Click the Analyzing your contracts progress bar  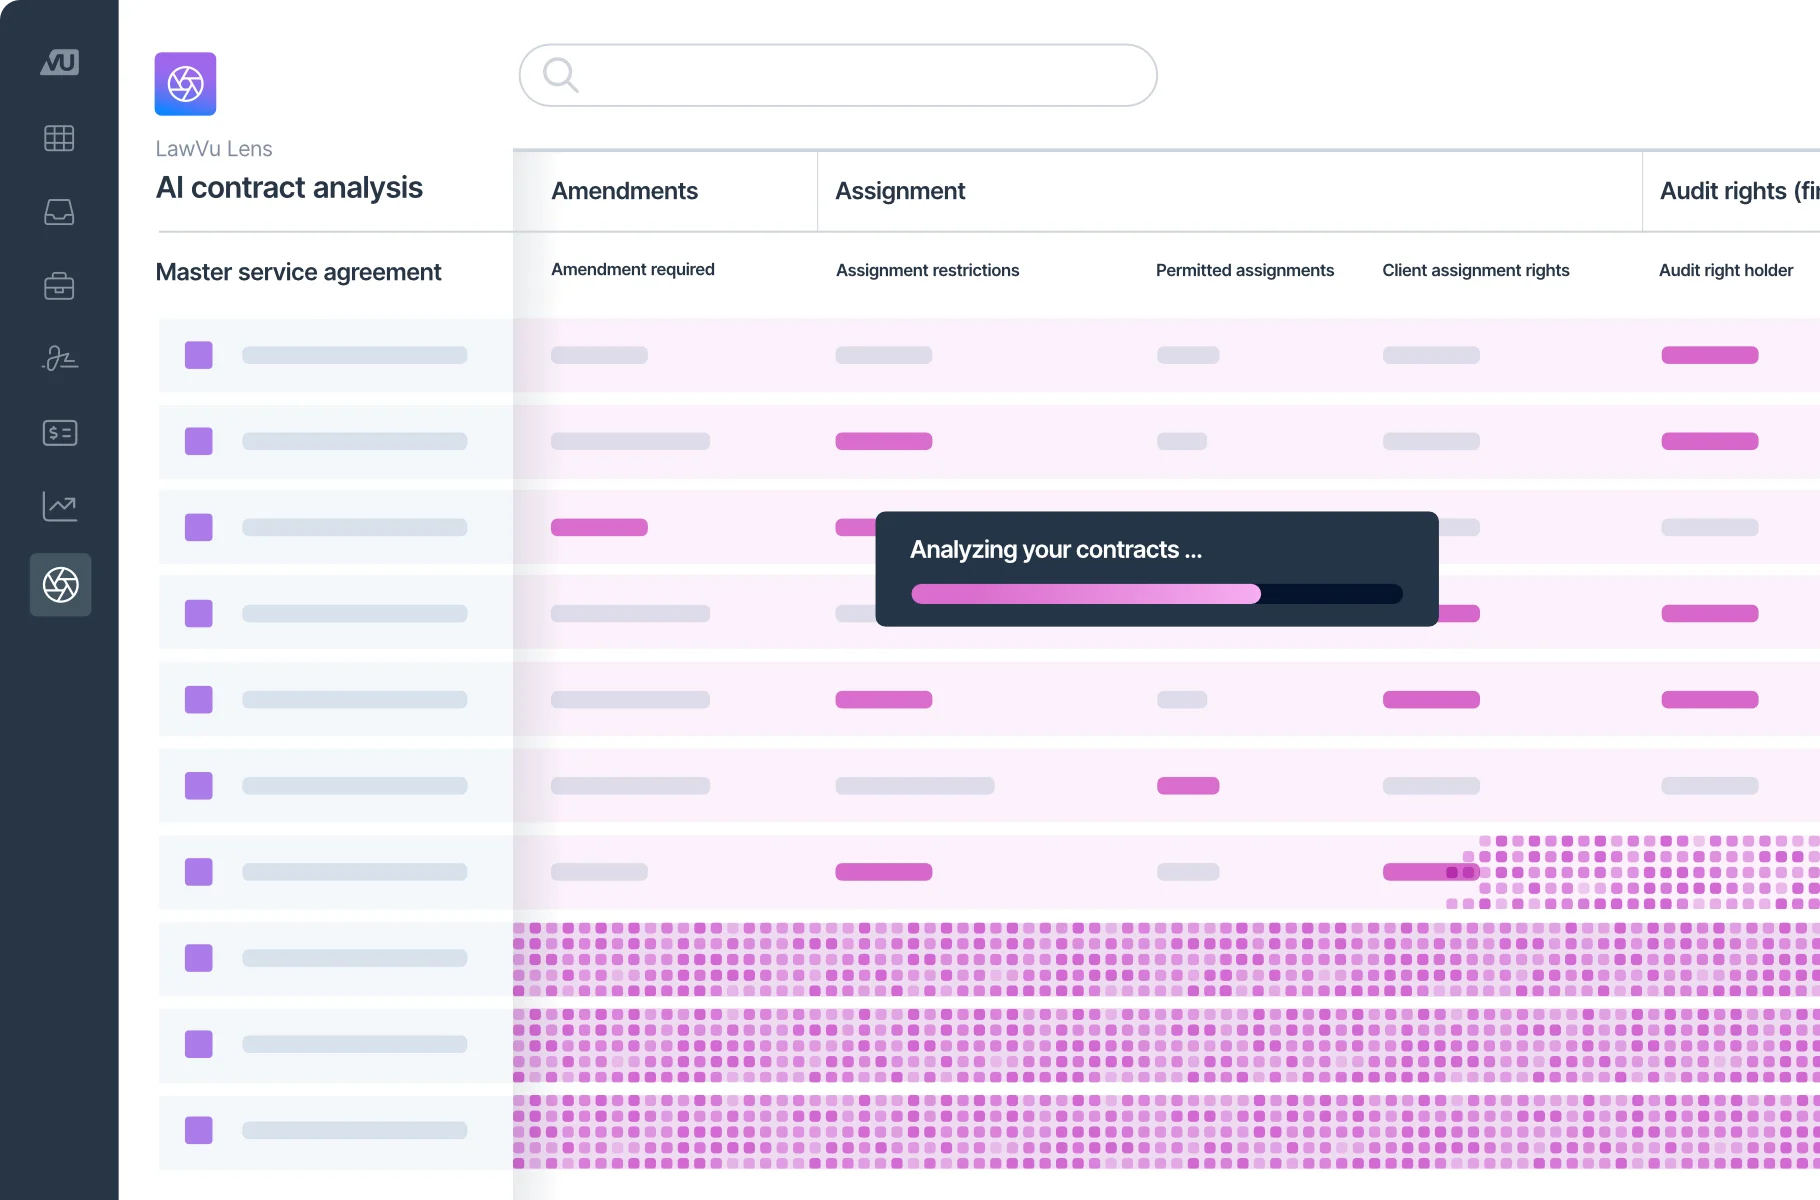(x=1156, y=594)
